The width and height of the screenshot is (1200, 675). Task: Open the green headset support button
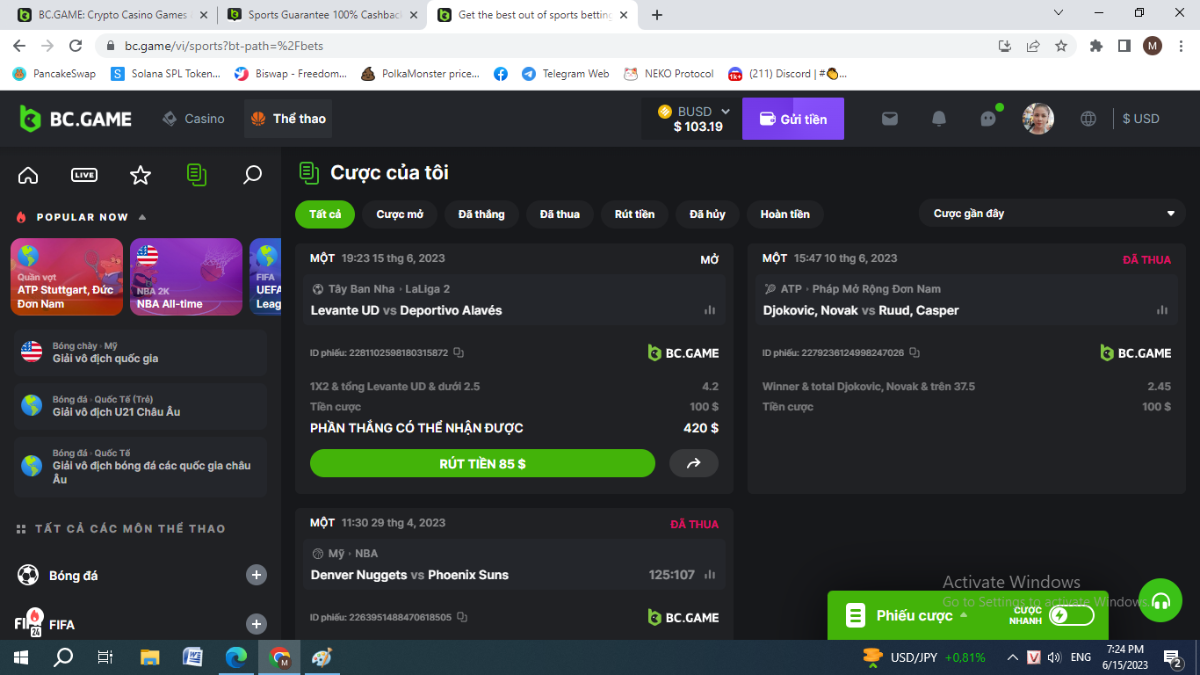coord(1160,601)
